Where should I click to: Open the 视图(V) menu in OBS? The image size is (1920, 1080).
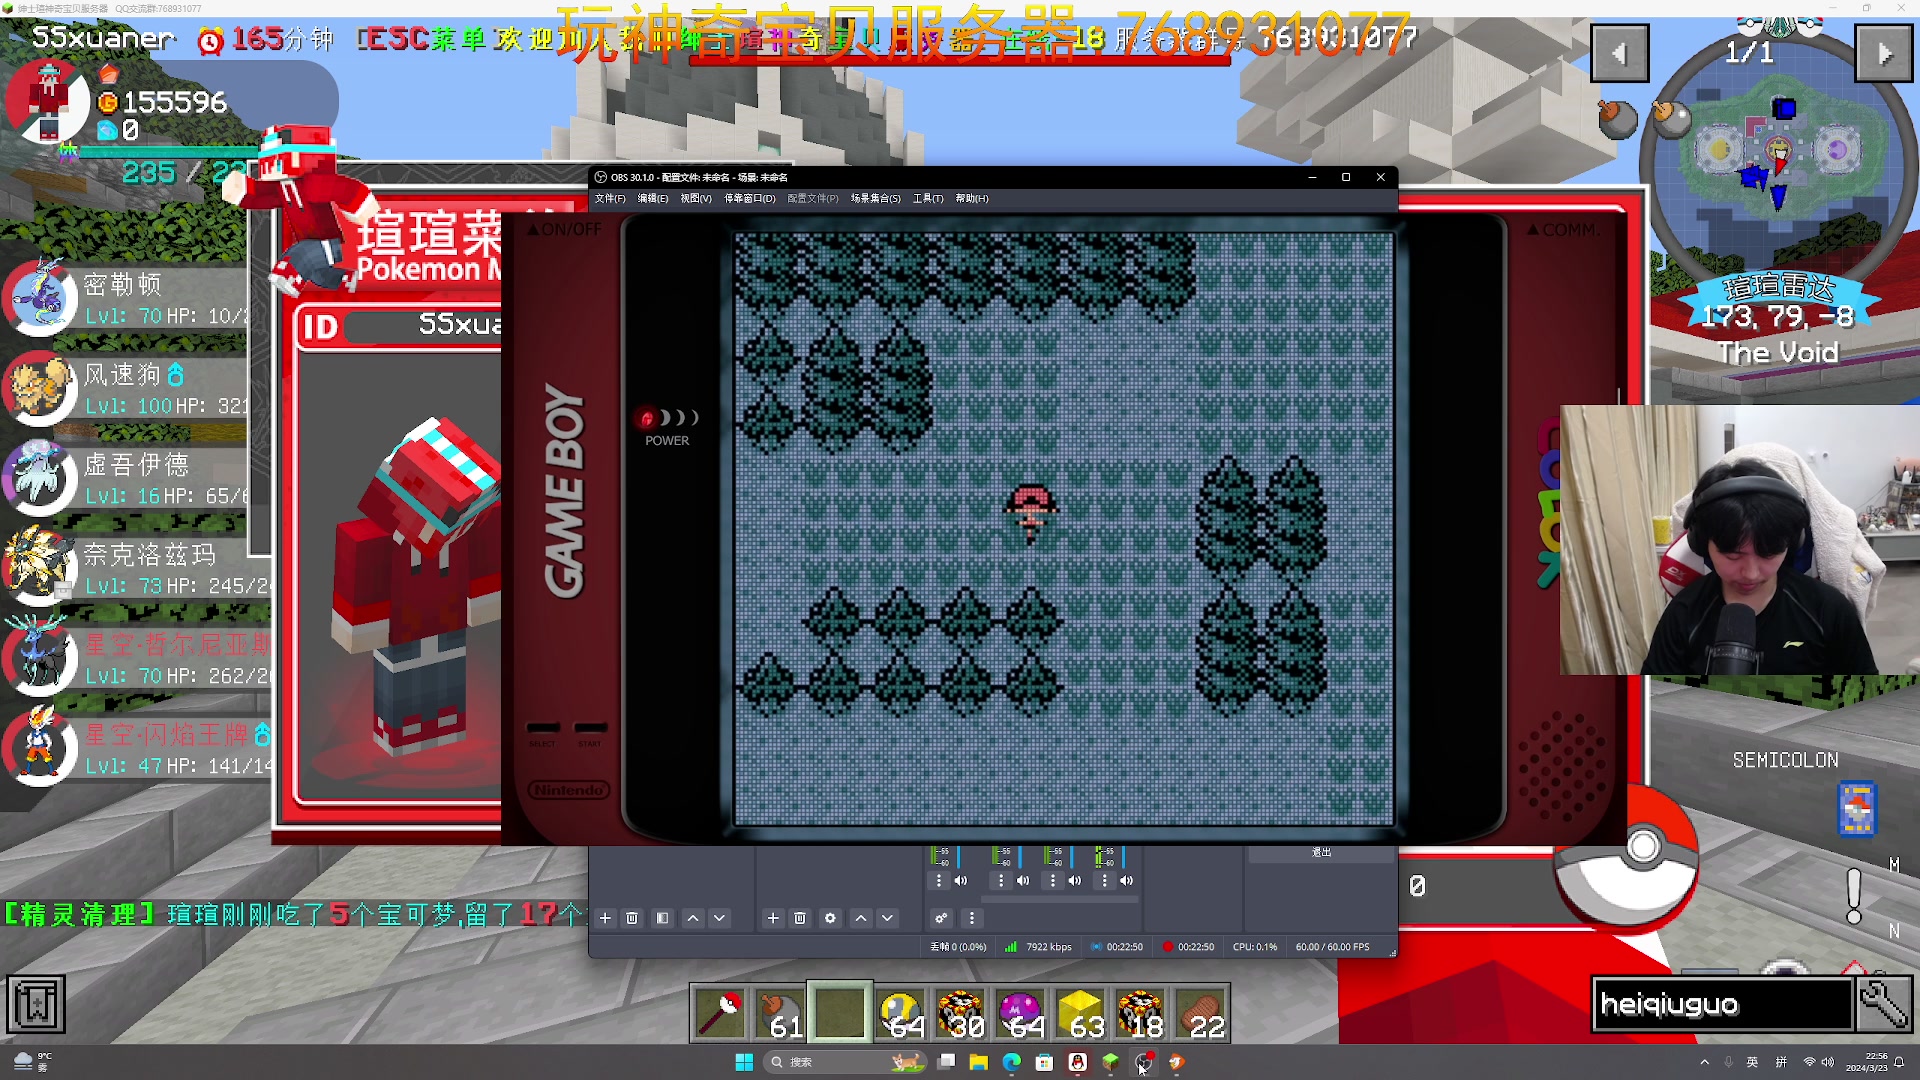tap(696, 198)
